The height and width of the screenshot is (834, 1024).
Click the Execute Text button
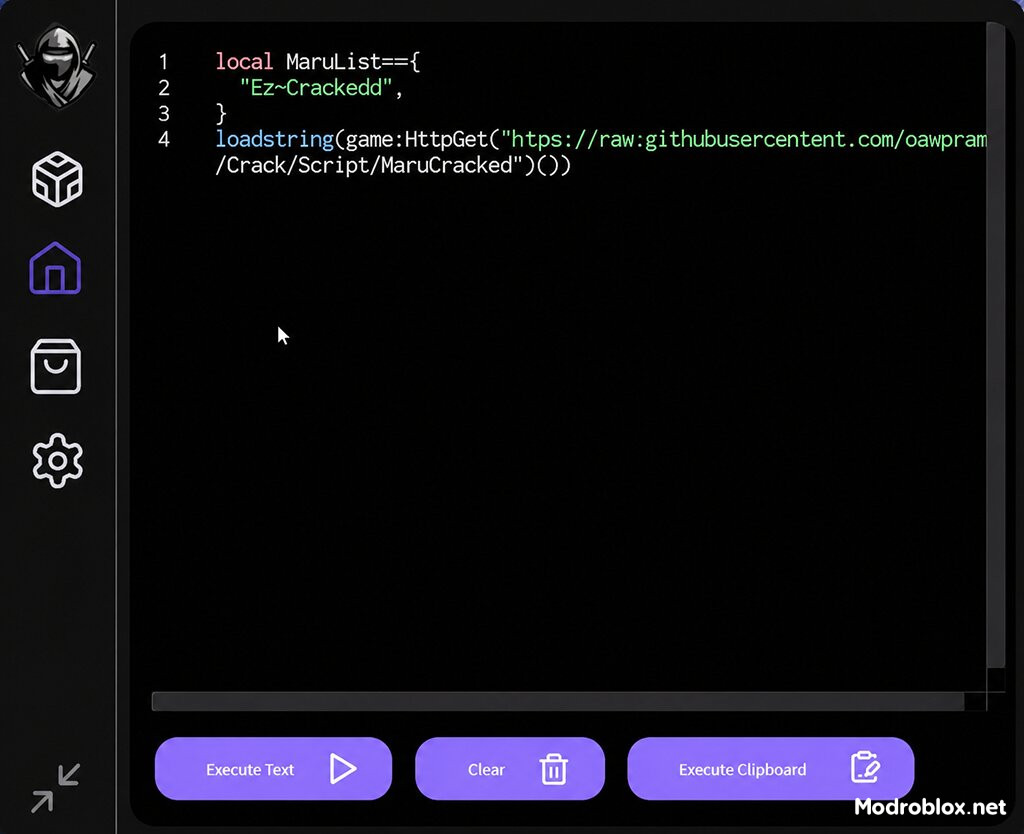tap(273, 769)
